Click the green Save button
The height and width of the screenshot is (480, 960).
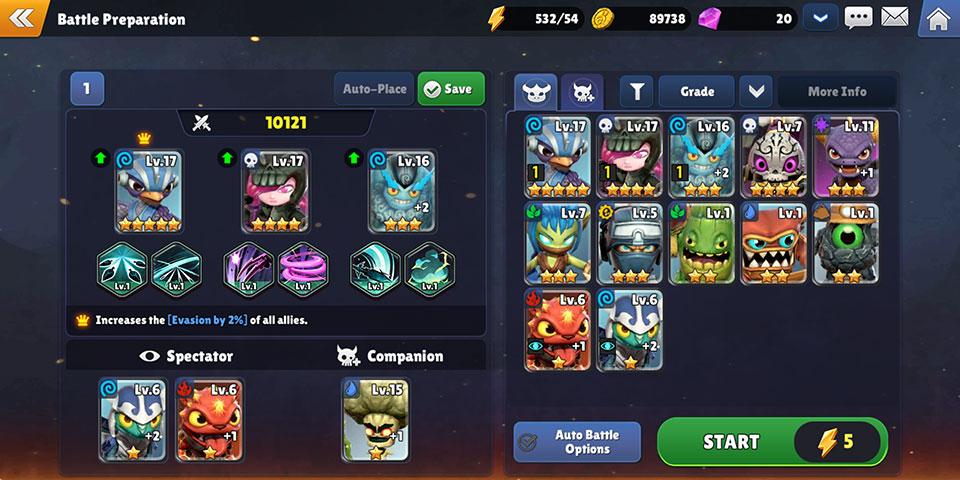point(451,89)
